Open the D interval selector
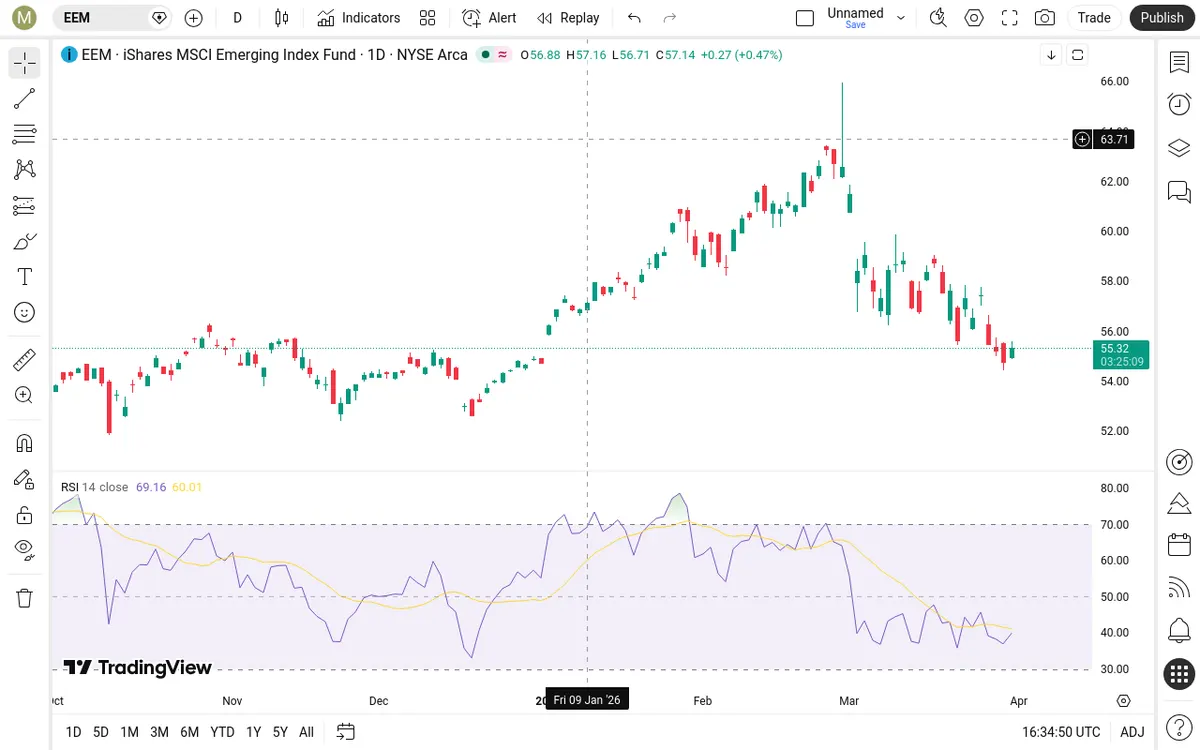Screen dimensions: 1200x750 (x=237, y=17)
